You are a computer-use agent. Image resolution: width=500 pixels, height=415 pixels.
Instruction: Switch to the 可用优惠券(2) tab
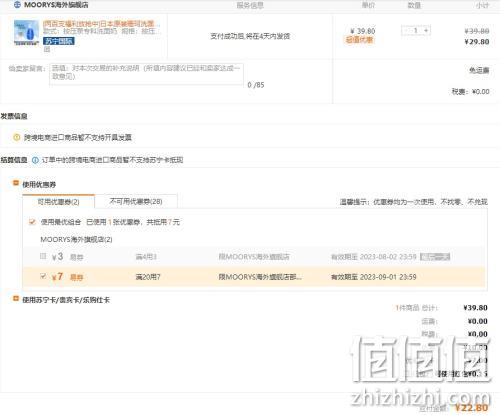coord(59,202)
